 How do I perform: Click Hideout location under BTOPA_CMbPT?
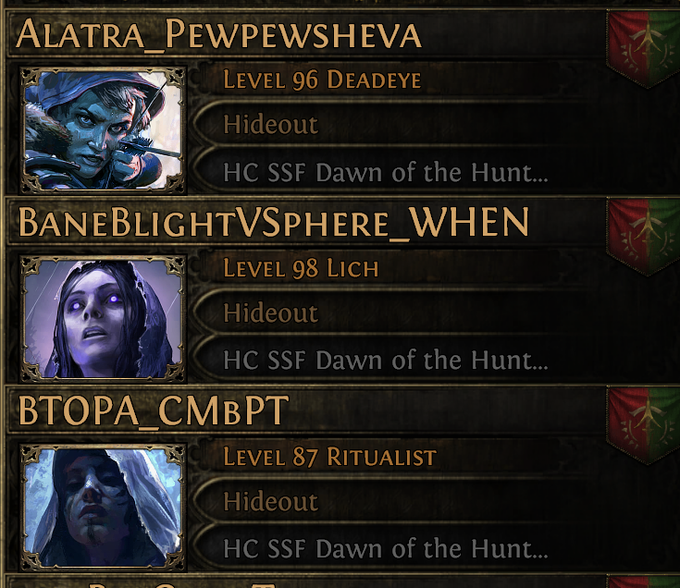[271, 501]
